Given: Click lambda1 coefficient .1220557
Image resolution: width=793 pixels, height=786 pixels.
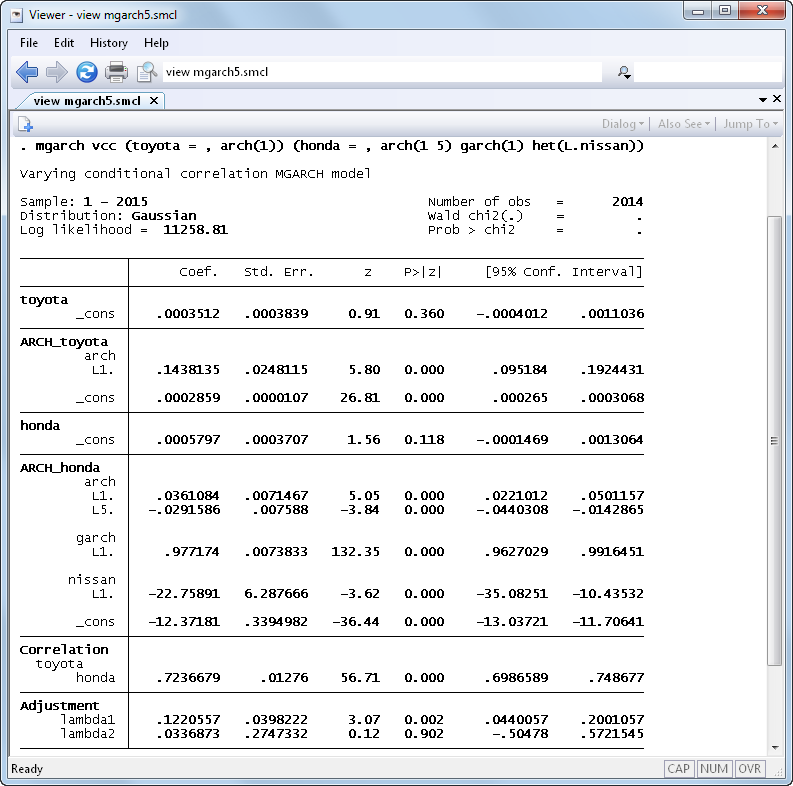Looking at the screenshot, I should tap(188, 720).
